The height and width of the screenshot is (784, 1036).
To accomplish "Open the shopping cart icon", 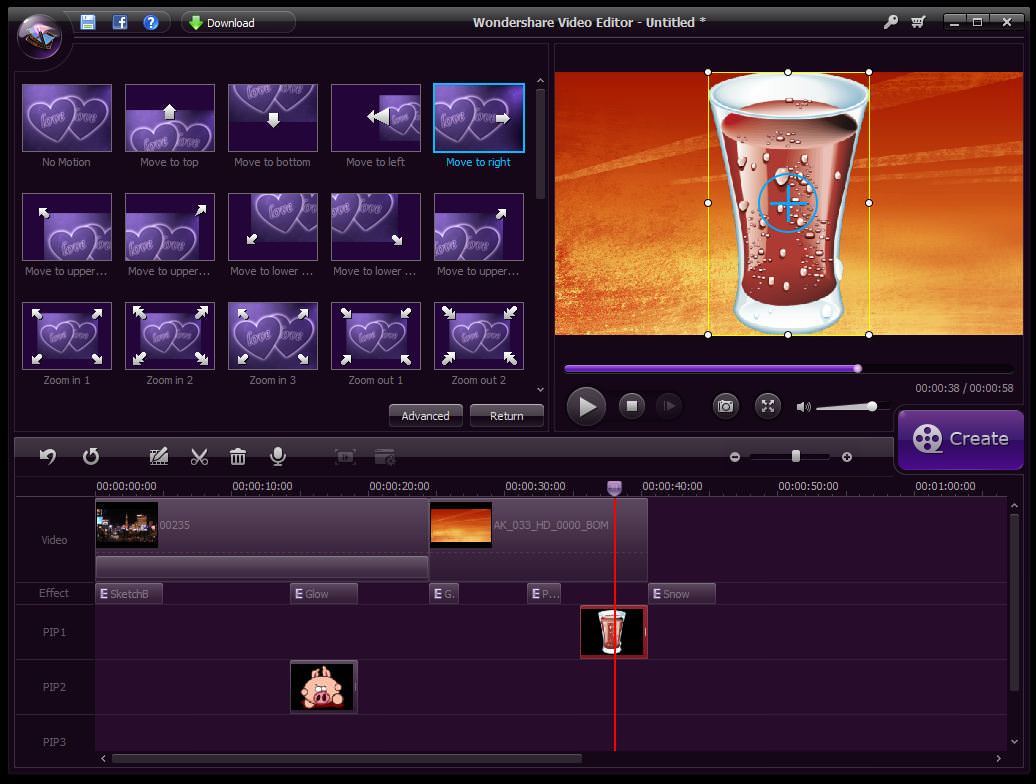I will click(x=918, y=22).
